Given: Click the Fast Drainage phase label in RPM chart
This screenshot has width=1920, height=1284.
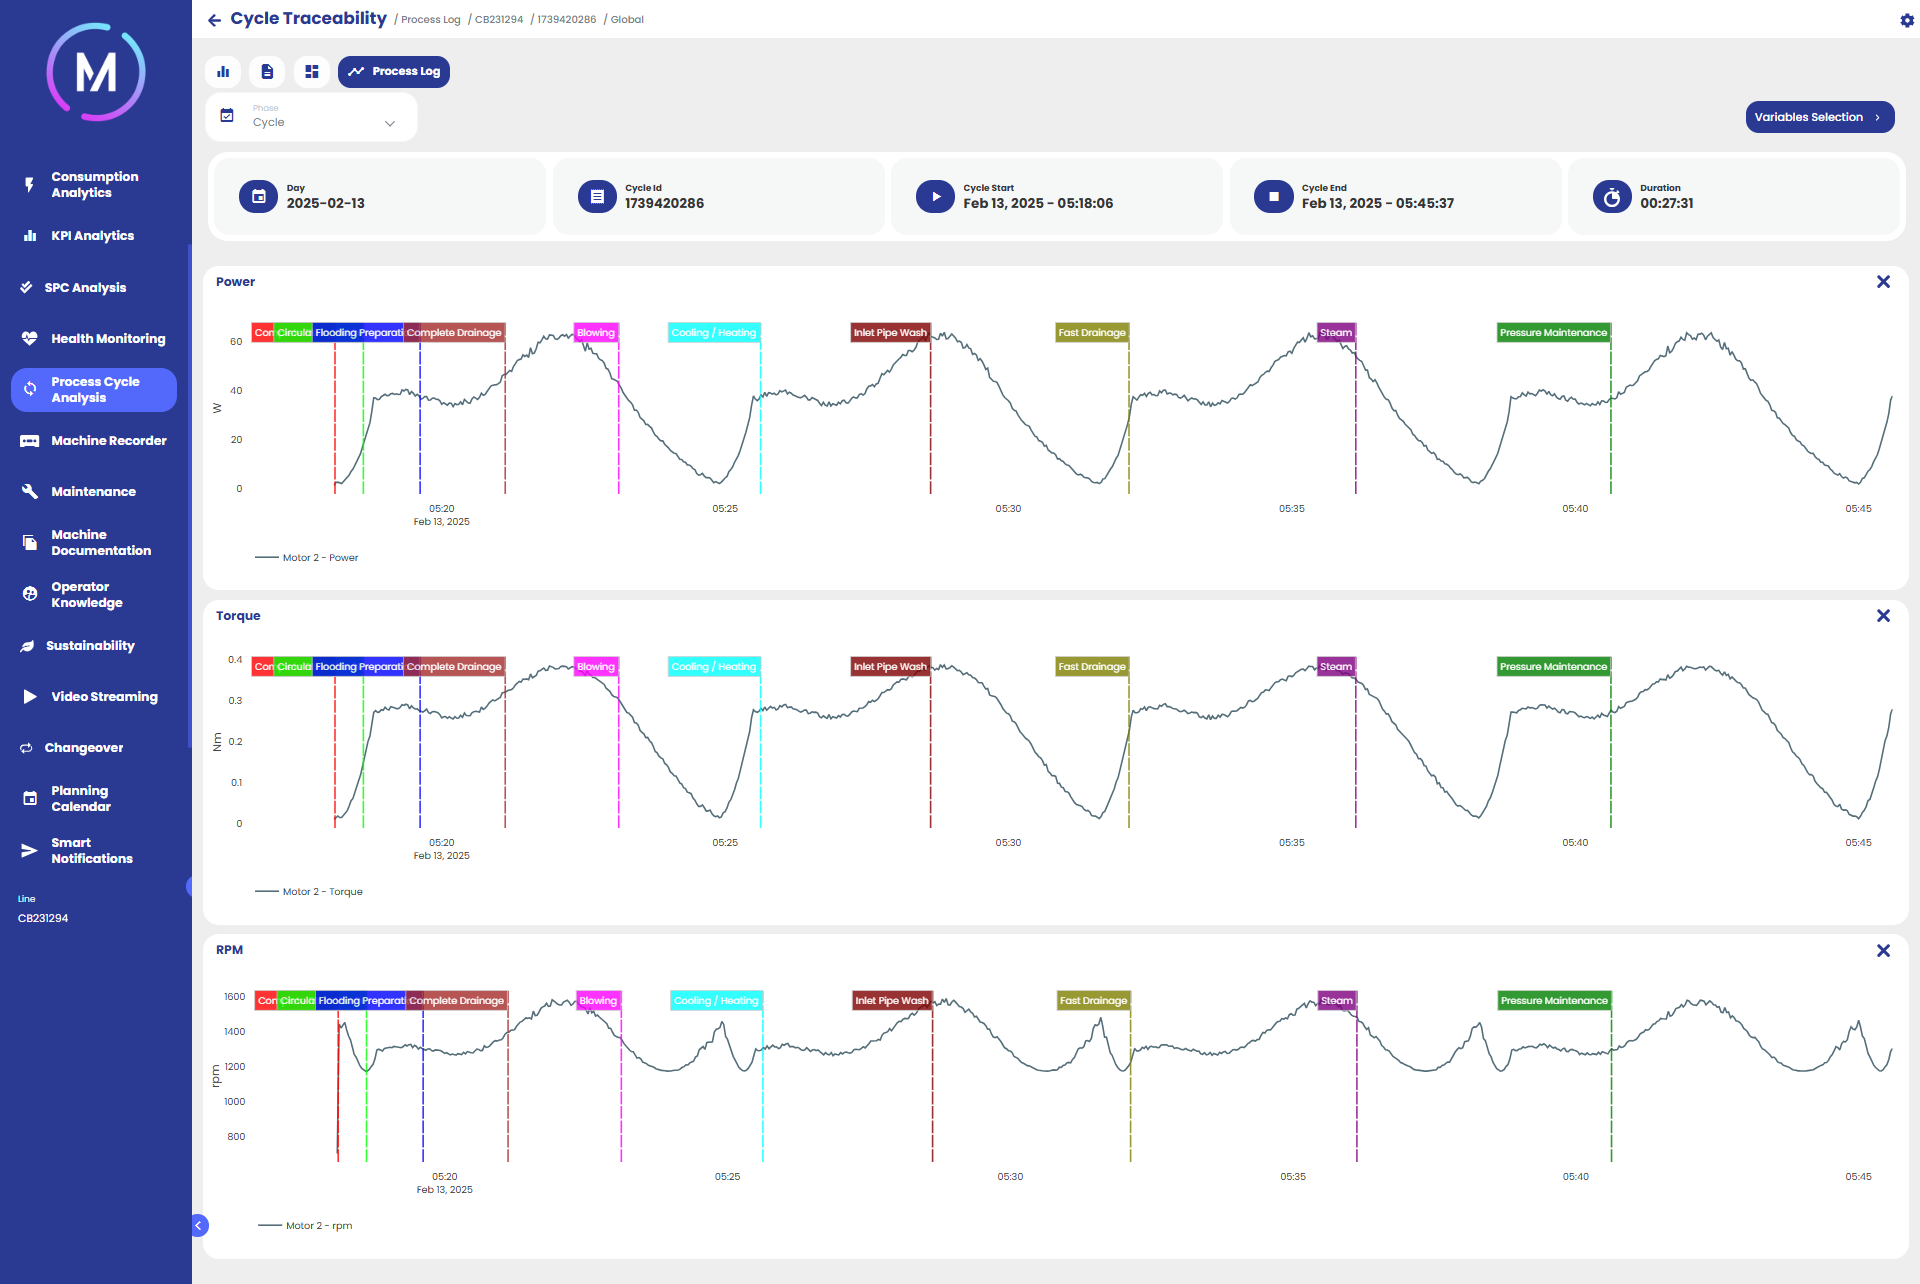Looking at the screenshot, I should (1093, 1001).
